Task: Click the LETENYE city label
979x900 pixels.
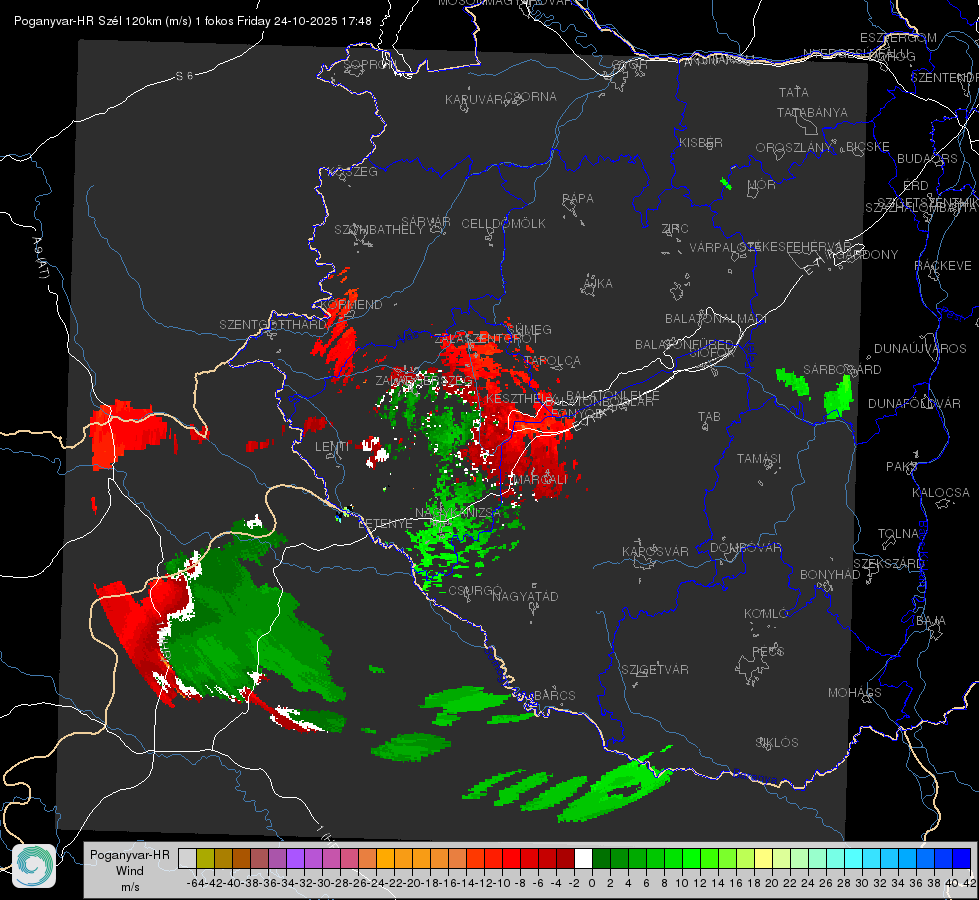Action: click(385, 523)
